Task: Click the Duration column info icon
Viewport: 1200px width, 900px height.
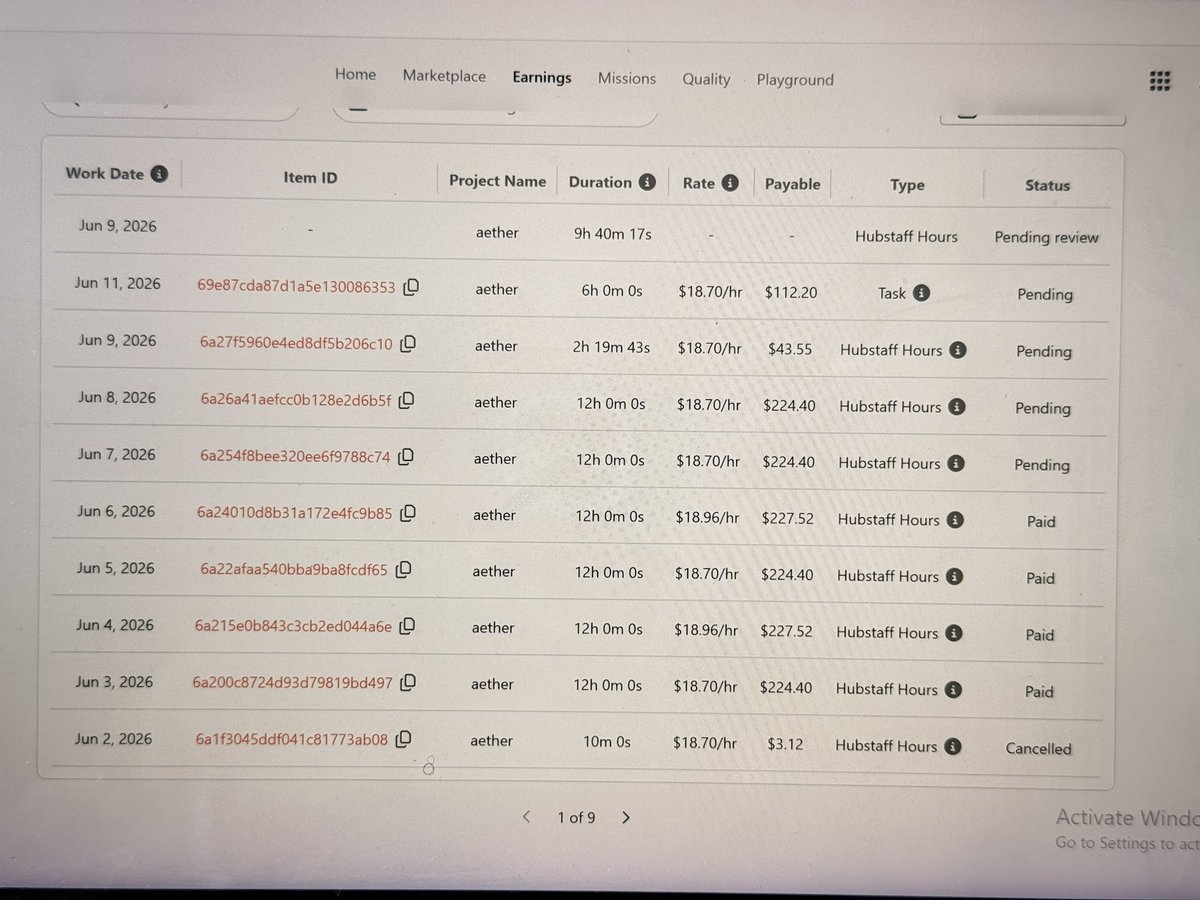Action: coord(647,182)
